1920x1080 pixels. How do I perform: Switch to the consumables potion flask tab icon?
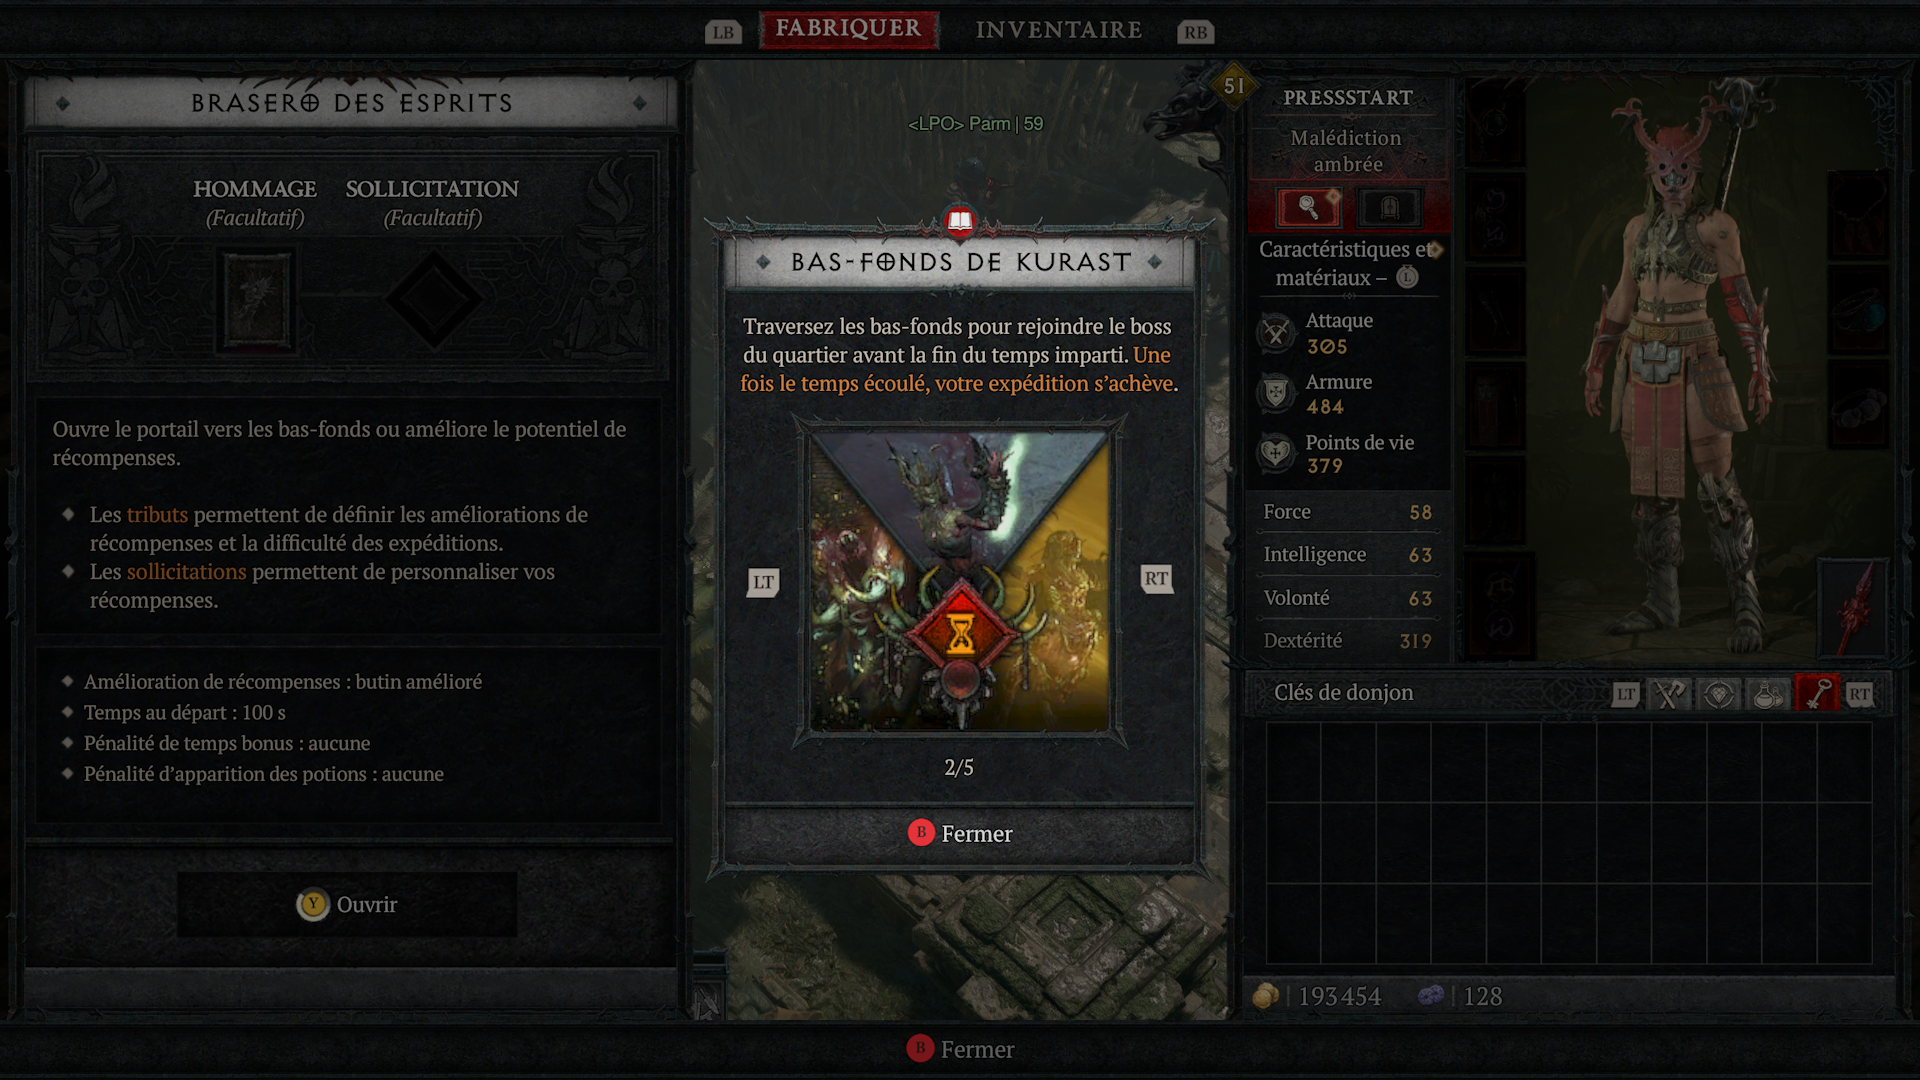[1767, 694]
